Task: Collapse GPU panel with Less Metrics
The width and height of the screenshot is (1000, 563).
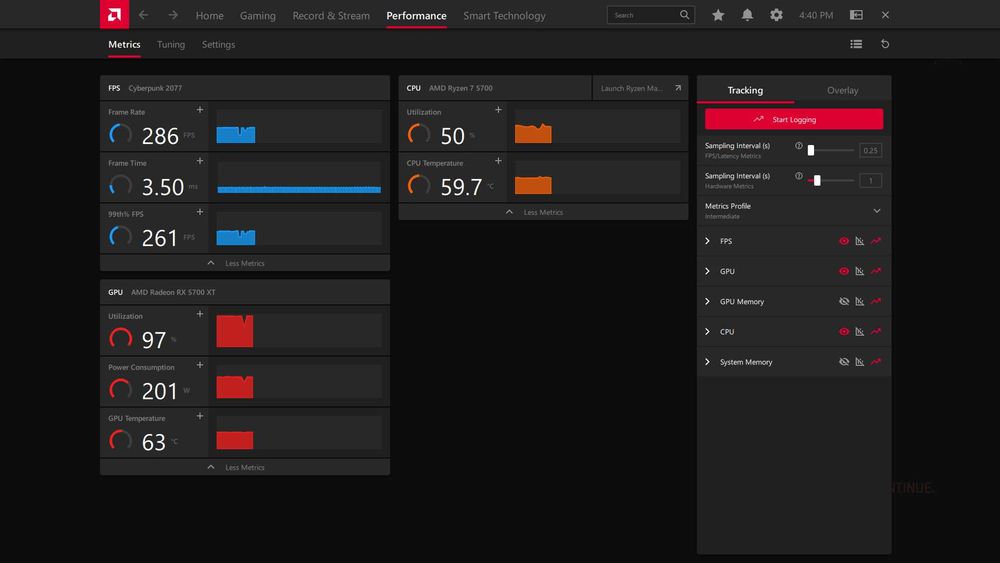Action: tap(245, 467)
